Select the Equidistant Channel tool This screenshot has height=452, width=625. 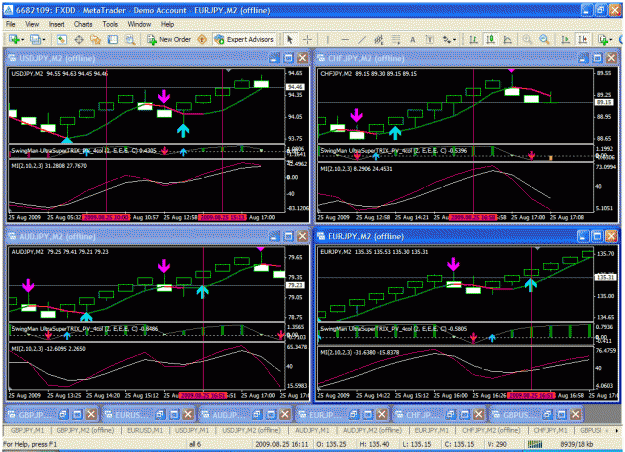379,39
